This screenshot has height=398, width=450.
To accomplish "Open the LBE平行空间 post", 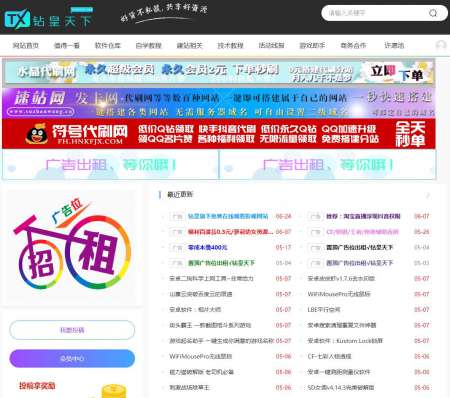I will tap(323, 310).
